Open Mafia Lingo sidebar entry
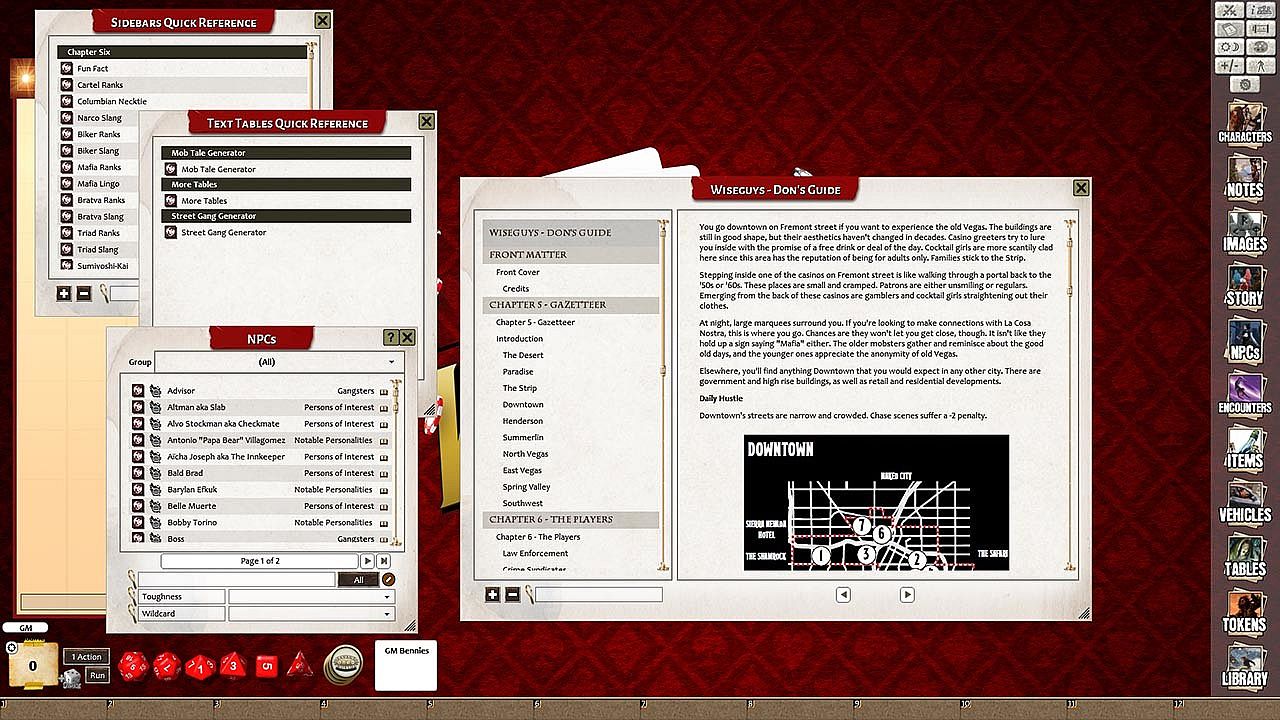This screenshot has height=720, width=1280. pos(98,184)
